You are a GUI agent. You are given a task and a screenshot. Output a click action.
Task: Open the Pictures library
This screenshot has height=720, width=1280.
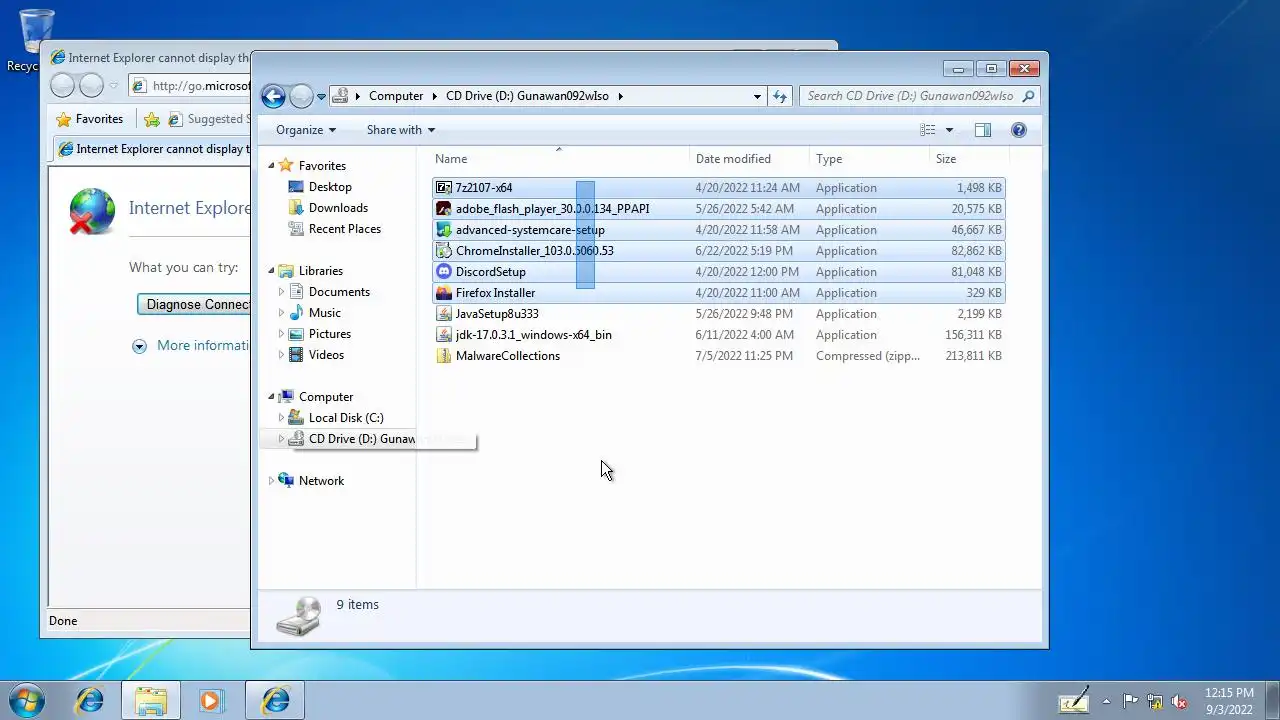tap(330, 334)
